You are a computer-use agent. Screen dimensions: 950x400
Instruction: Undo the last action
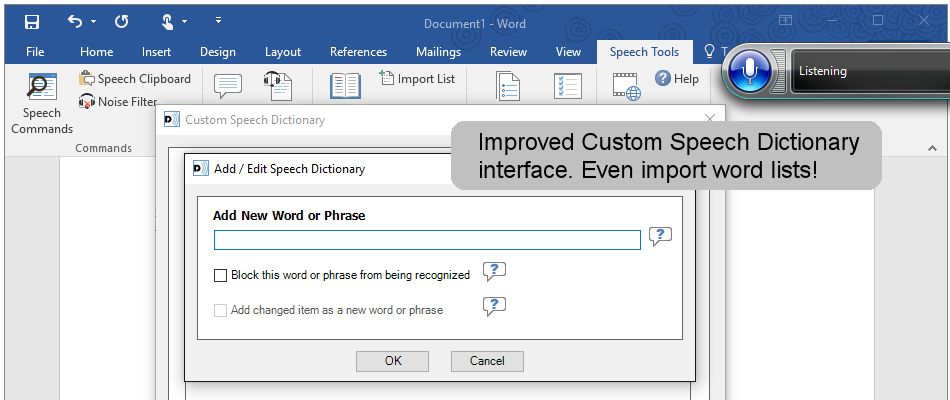[75, 22]
